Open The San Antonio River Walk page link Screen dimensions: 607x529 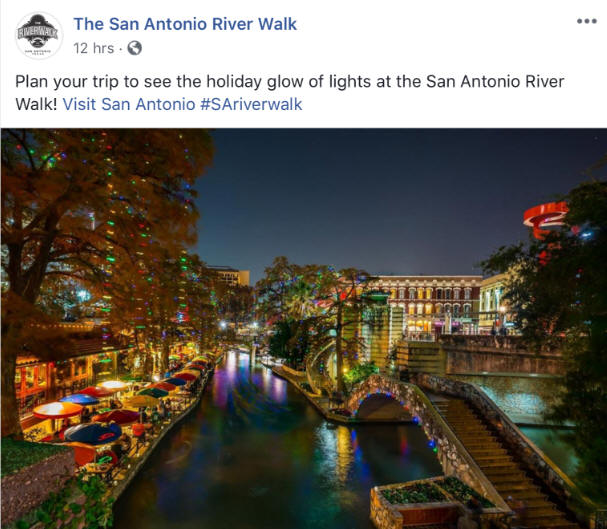pos(185,24)
